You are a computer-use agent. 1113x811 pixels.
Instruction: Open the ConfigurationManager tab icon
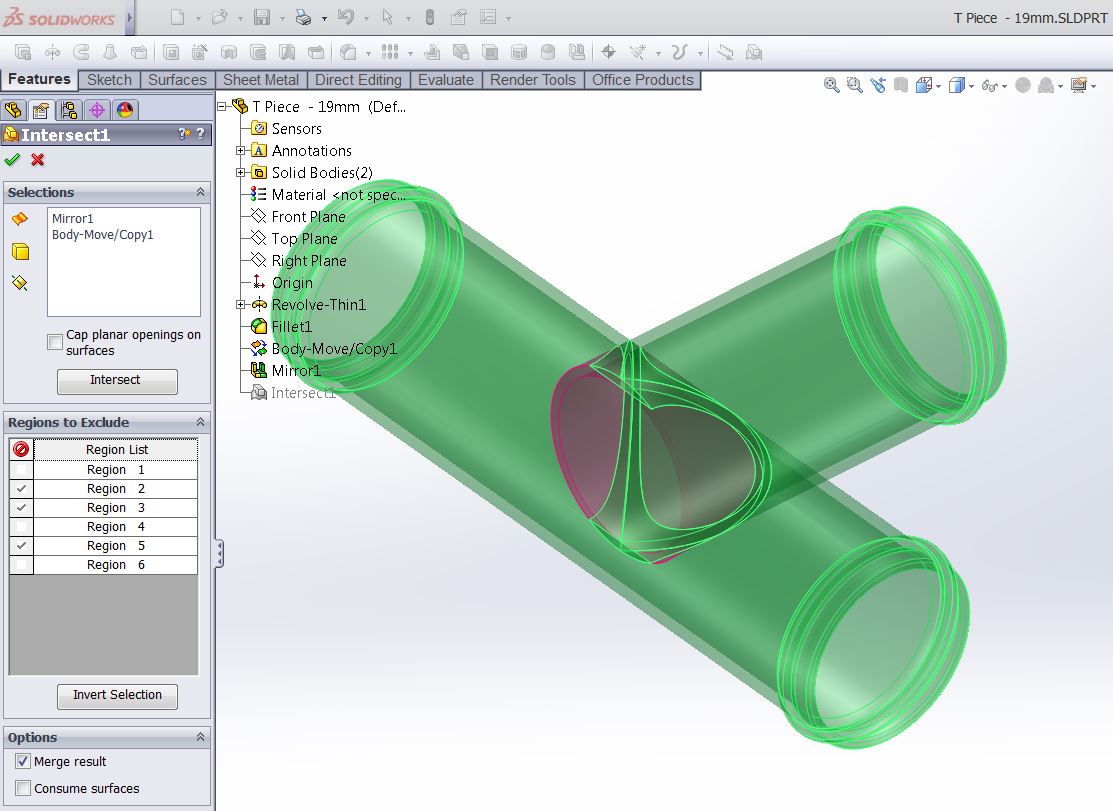click(68, 110)
